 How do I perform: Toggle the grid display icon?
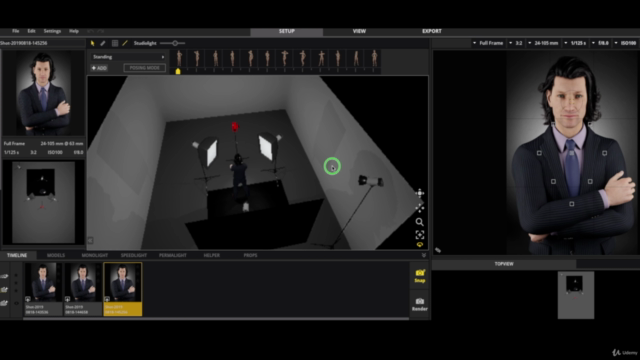click(x=115, y=43)
